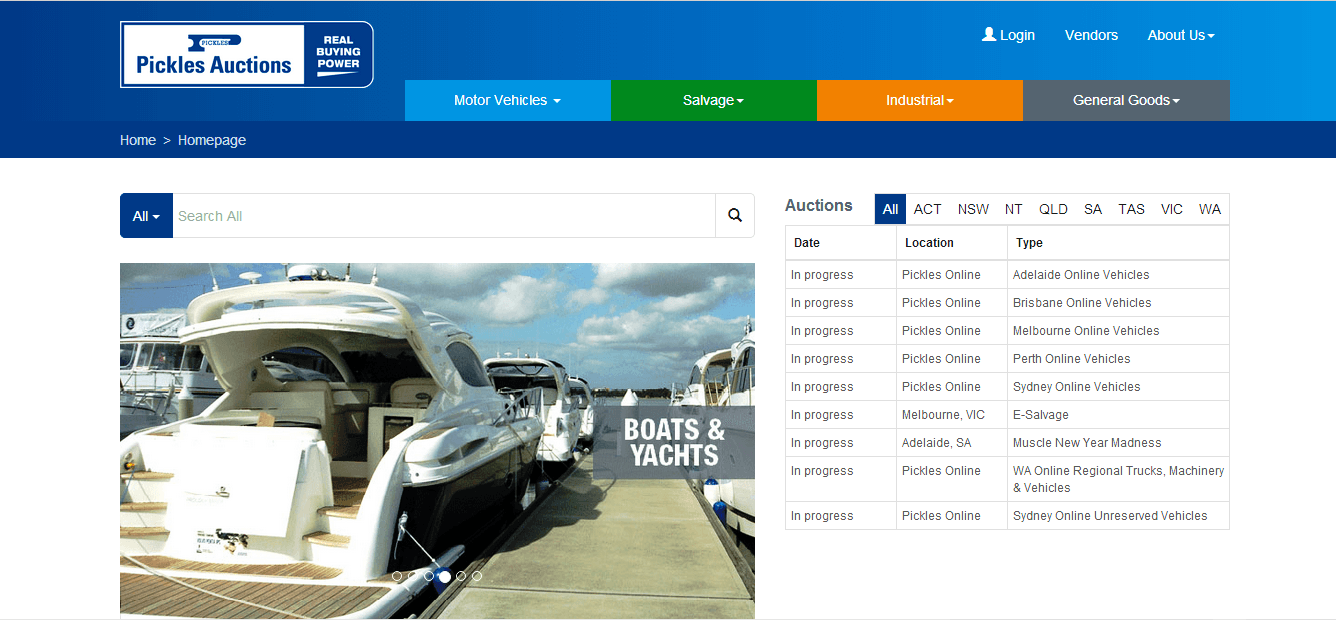Click In progress in Adelaide Online Vehicles row
The image size is (1336, 620).
pyautogui.click(x=822, y=275)
